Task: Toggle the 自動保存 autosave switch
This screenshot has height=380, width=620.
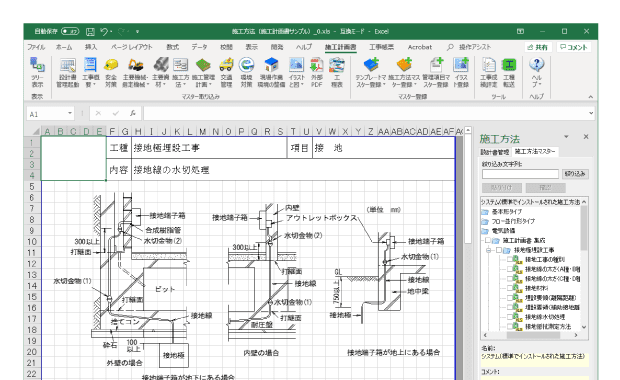Action: (x=70, y=31)
